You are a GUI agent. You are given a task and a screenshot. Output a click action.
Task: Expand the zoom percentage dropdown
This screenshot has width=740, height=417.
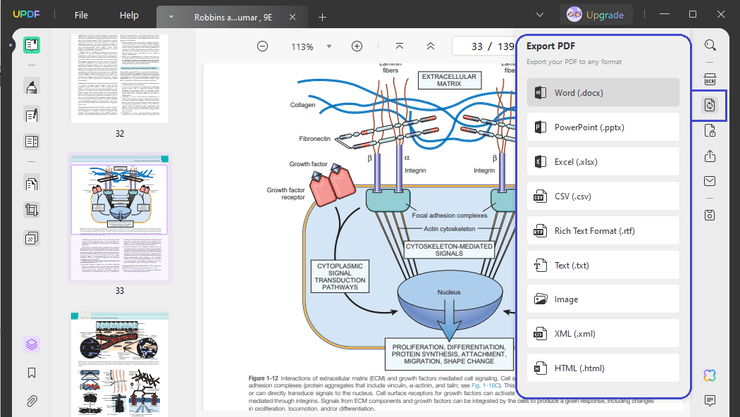329,47
